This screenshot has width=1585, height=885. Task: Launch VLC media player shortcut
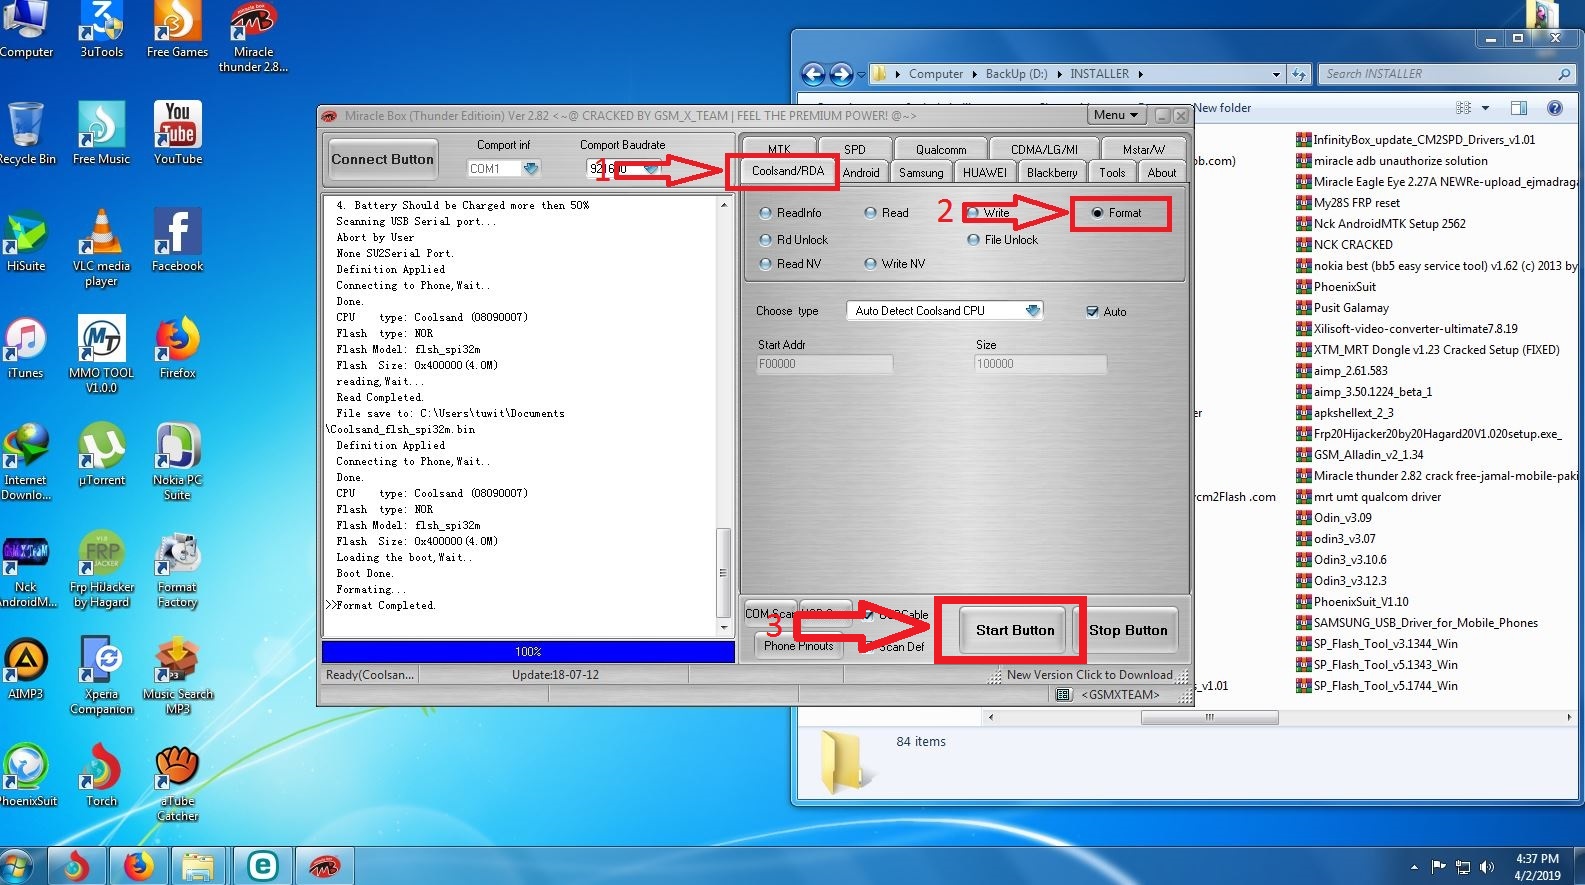pyautogui.click(x=101, y=248)
